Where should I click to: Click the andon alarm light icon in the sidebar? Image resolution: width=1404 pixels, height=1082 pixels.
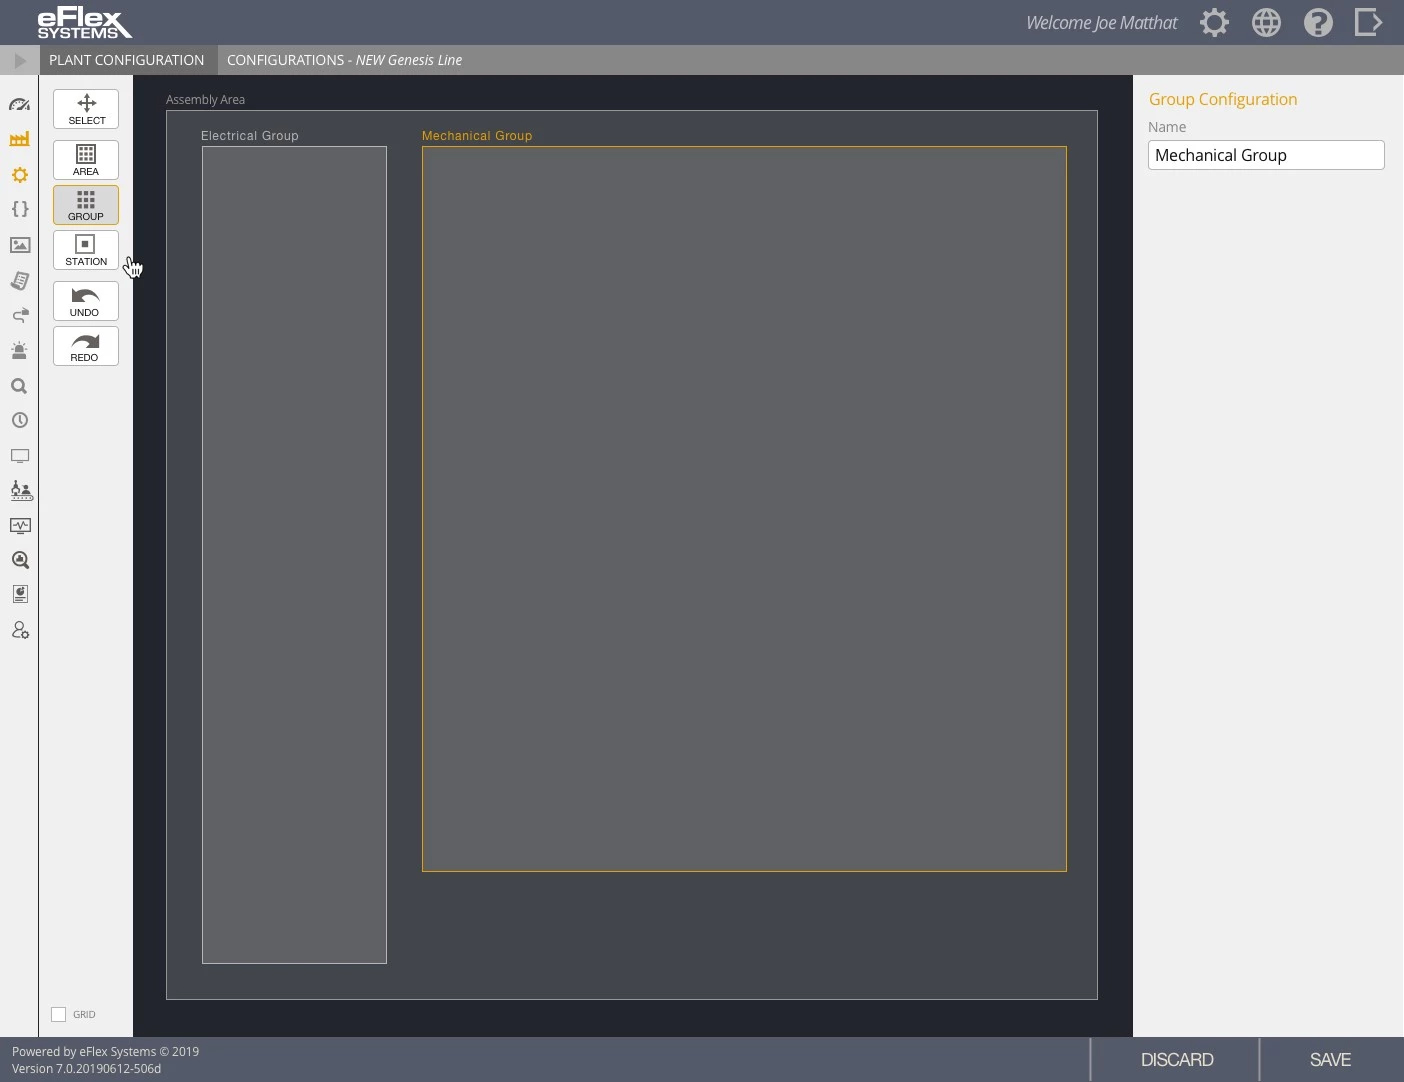click(20, 350)
